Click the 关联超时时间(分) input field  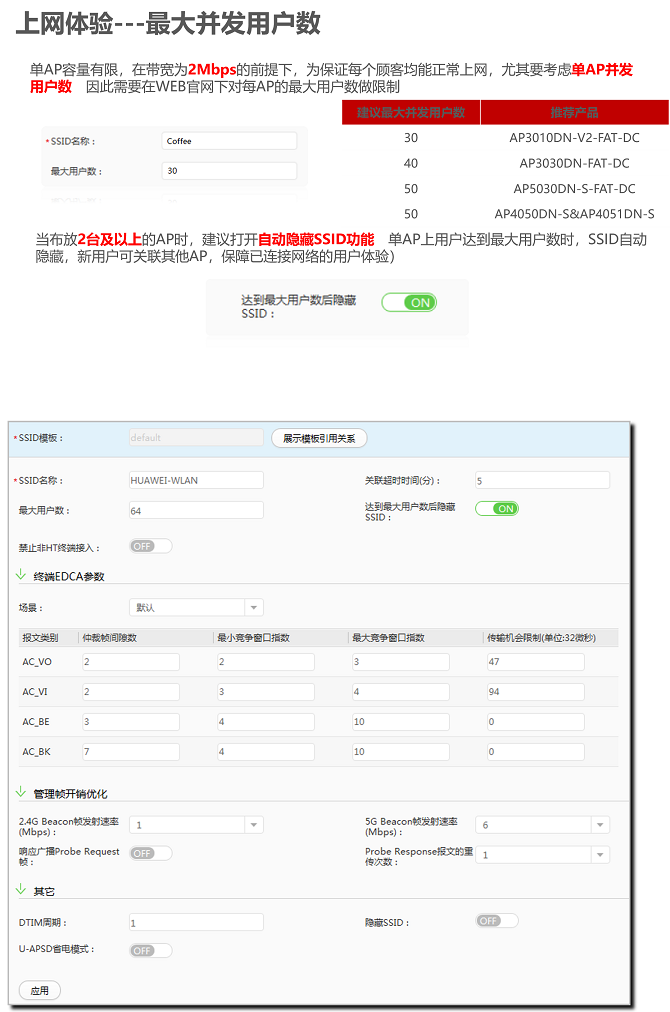point(541,480)
